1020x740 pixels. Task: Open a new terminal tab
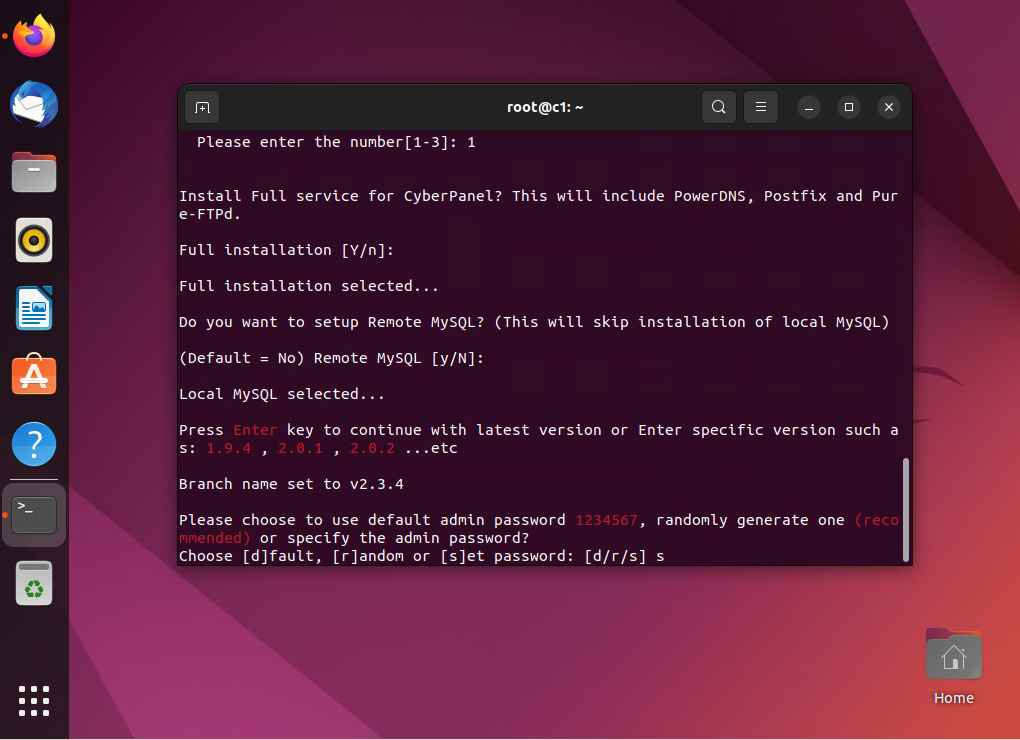[x=202, y=107]
